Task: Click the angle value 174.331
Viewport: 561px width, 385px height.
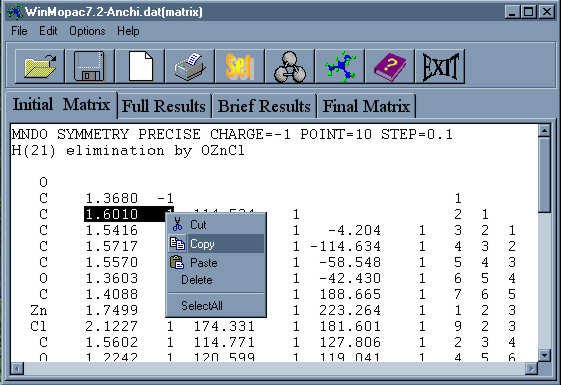Action: pyautogui.click(x=224, y=326)
